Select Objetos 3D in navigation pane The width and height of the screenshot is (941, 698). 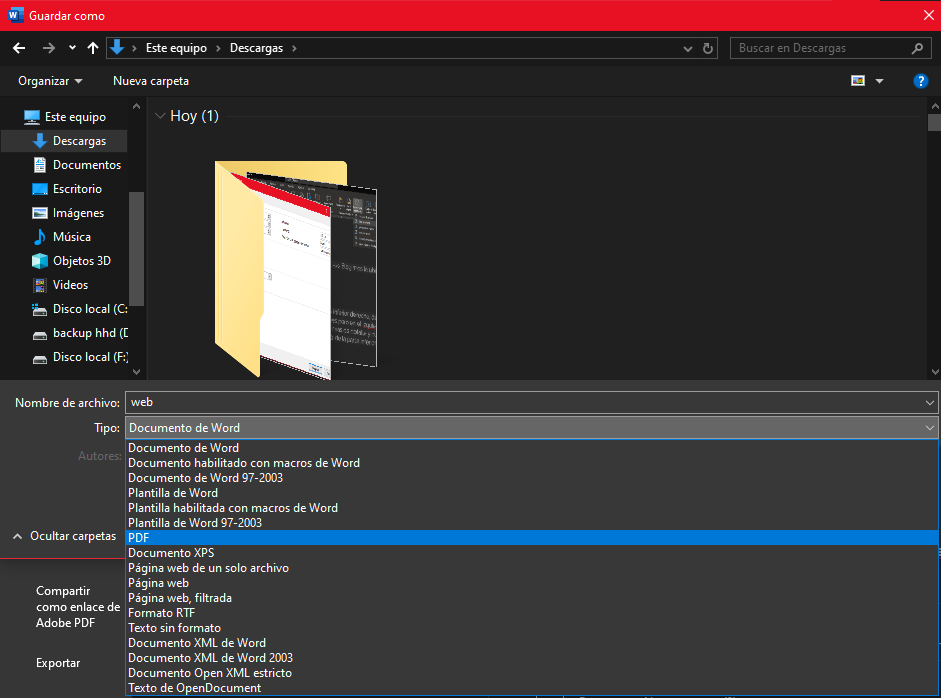81,261
